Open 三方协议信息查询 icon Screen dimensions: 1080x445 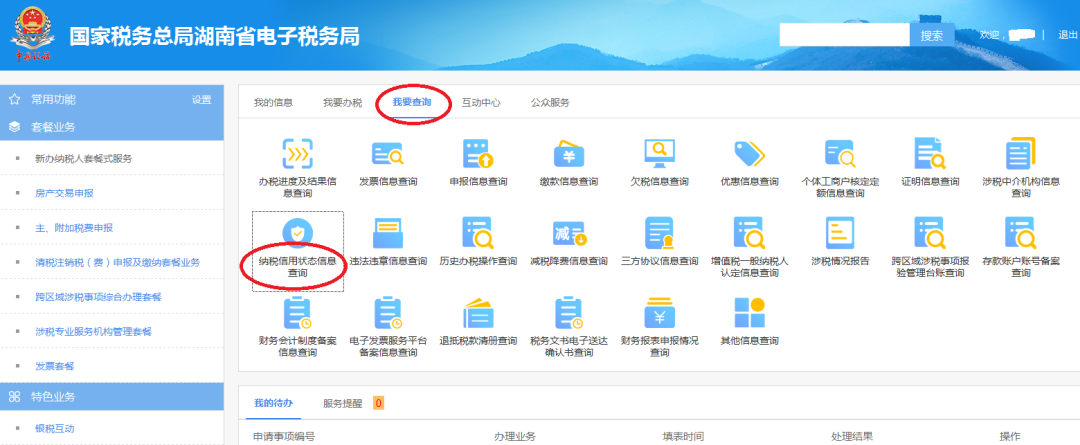point(659,233)
